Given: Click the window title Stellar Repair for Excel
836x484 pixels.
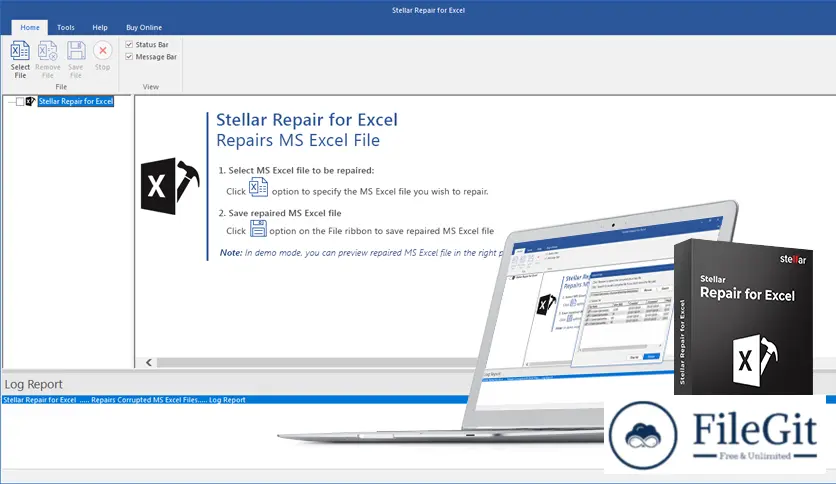Looking at the screenshot, I should coord(429,10).
